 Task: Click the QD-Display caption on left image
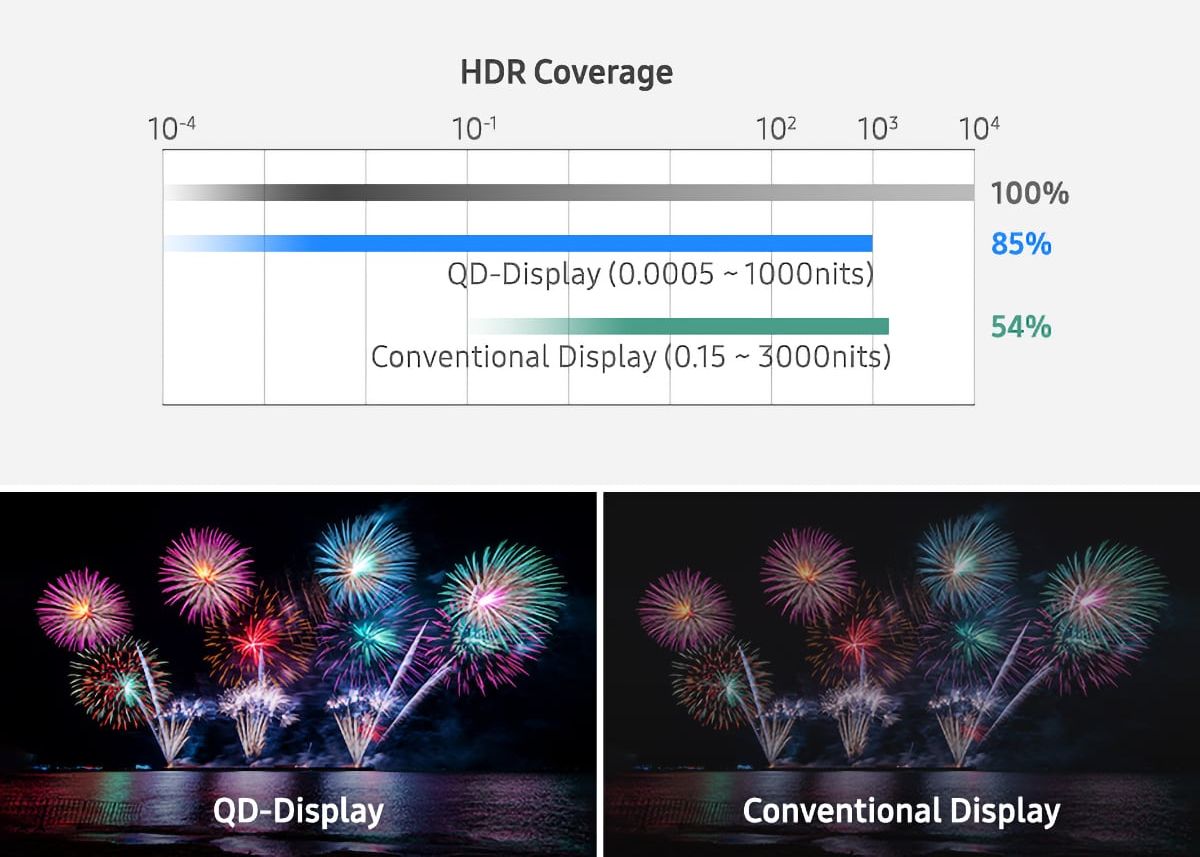click(x=298, y=810)
